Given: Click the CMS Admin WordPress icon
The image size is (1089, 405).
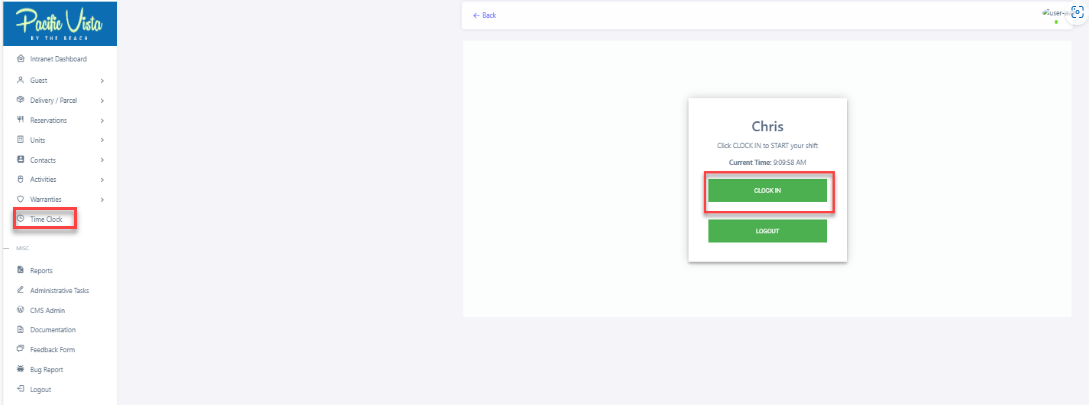Looking at the screenshot, I should 21,310.
